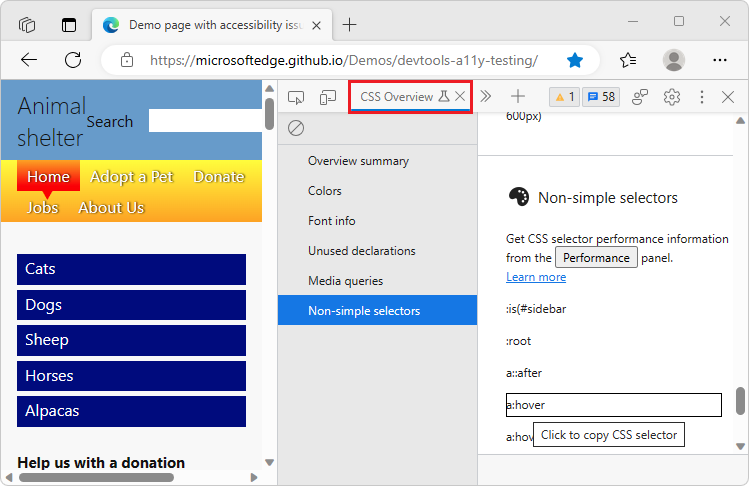Click the Home navigation link

49,176
